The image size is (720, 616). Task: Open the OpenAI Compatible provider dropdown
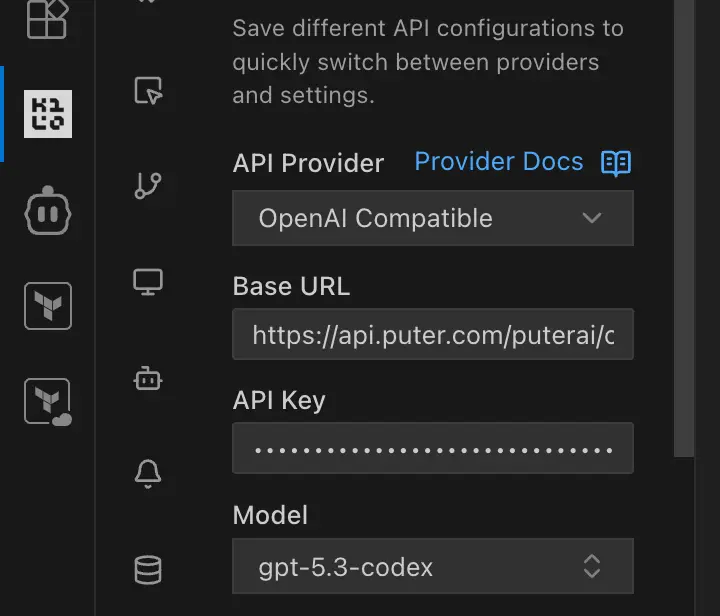pyautogui.click(x=433, y=218)
